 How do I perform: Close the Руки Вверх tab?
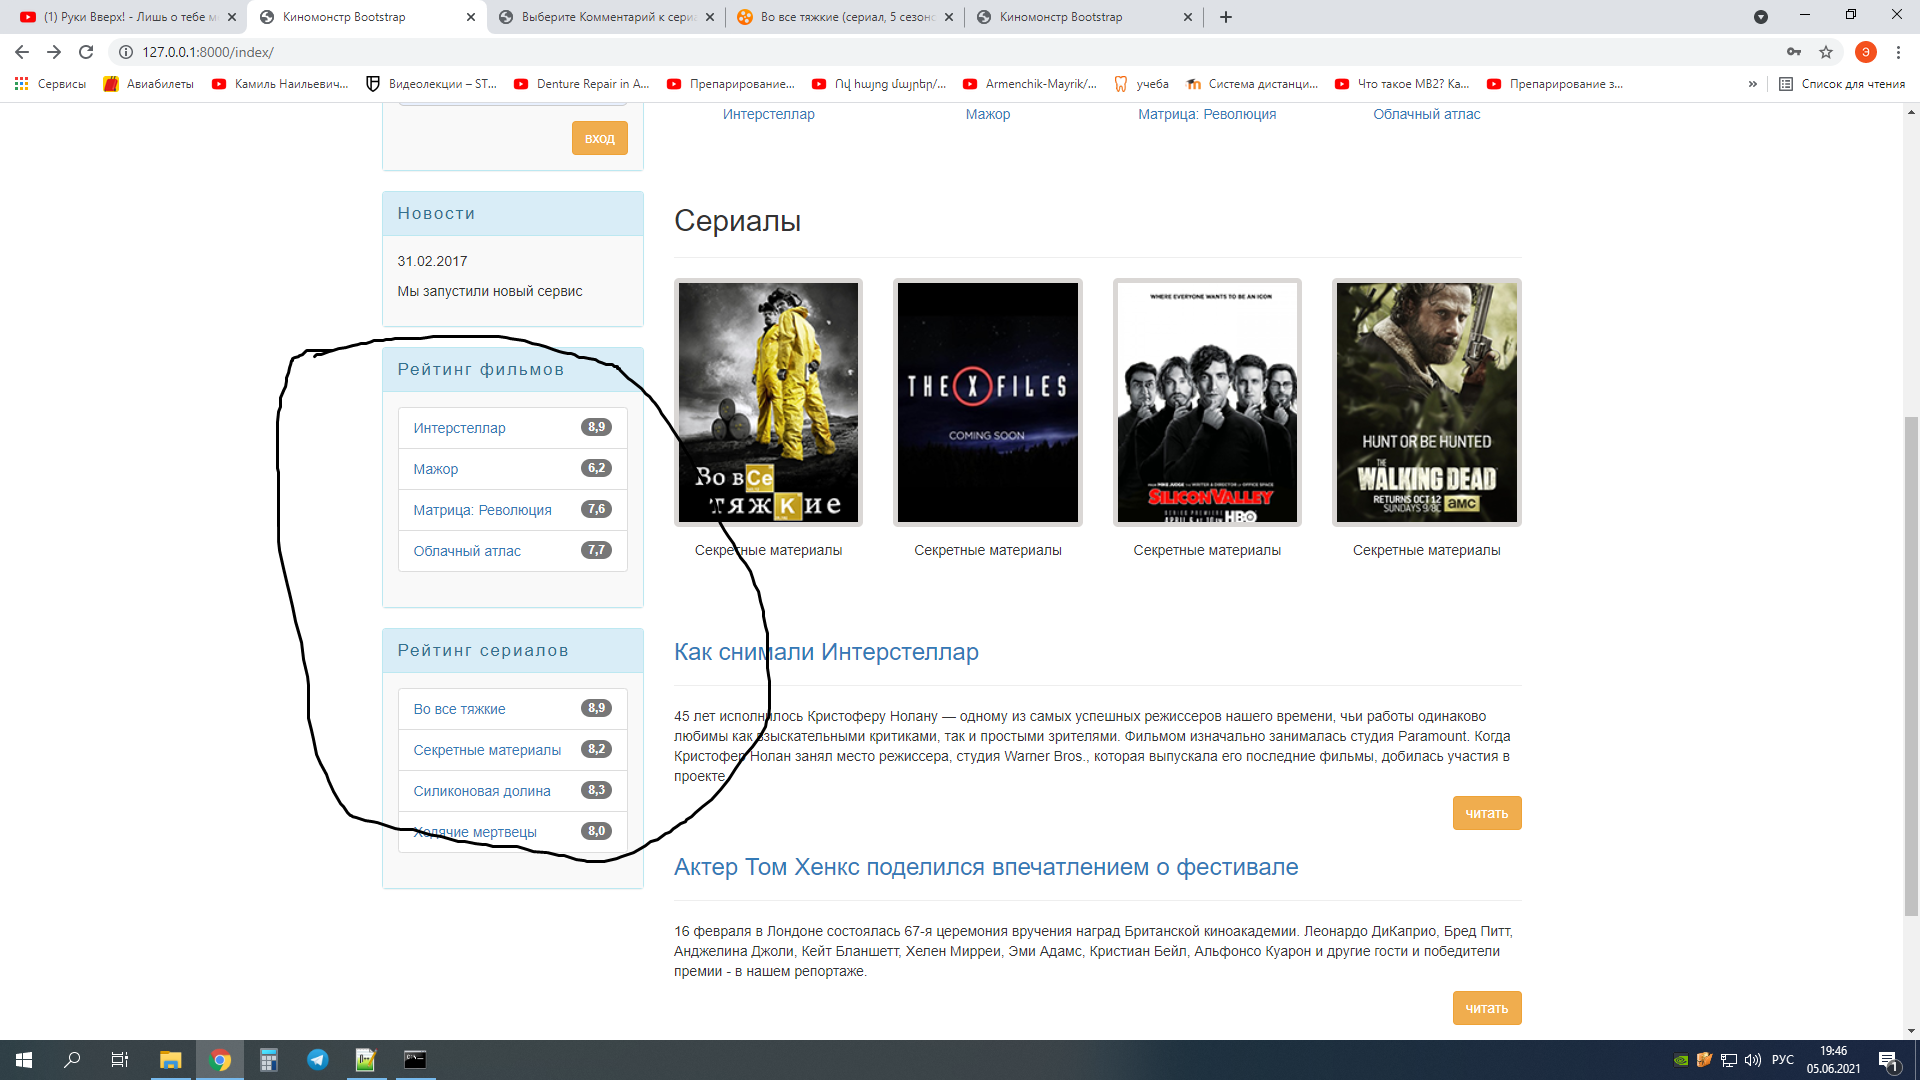pos(232,17)
